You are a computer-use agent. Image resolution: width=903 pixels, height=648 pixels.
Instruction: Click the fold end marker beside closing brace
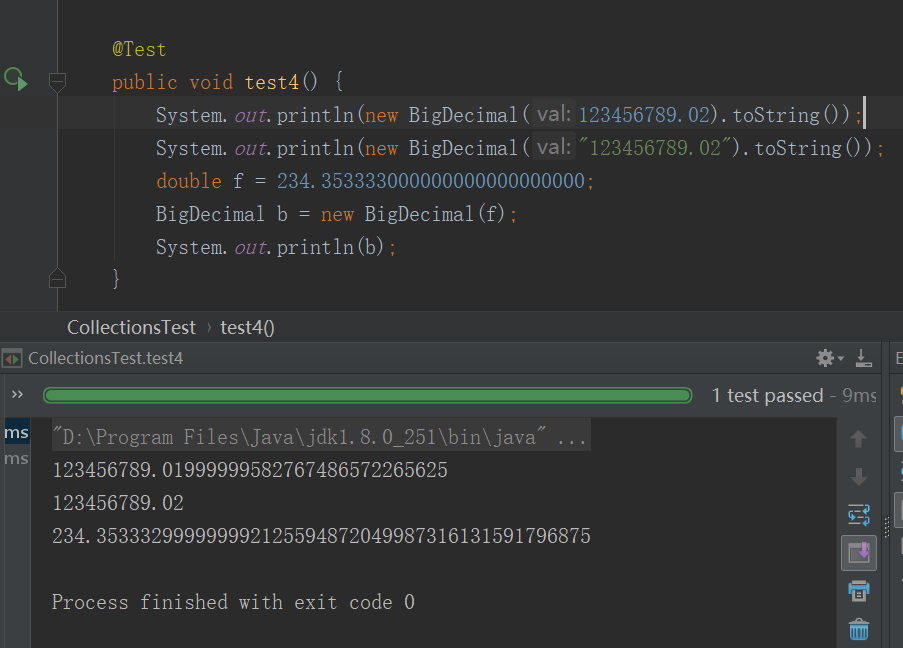click(57, 279)
